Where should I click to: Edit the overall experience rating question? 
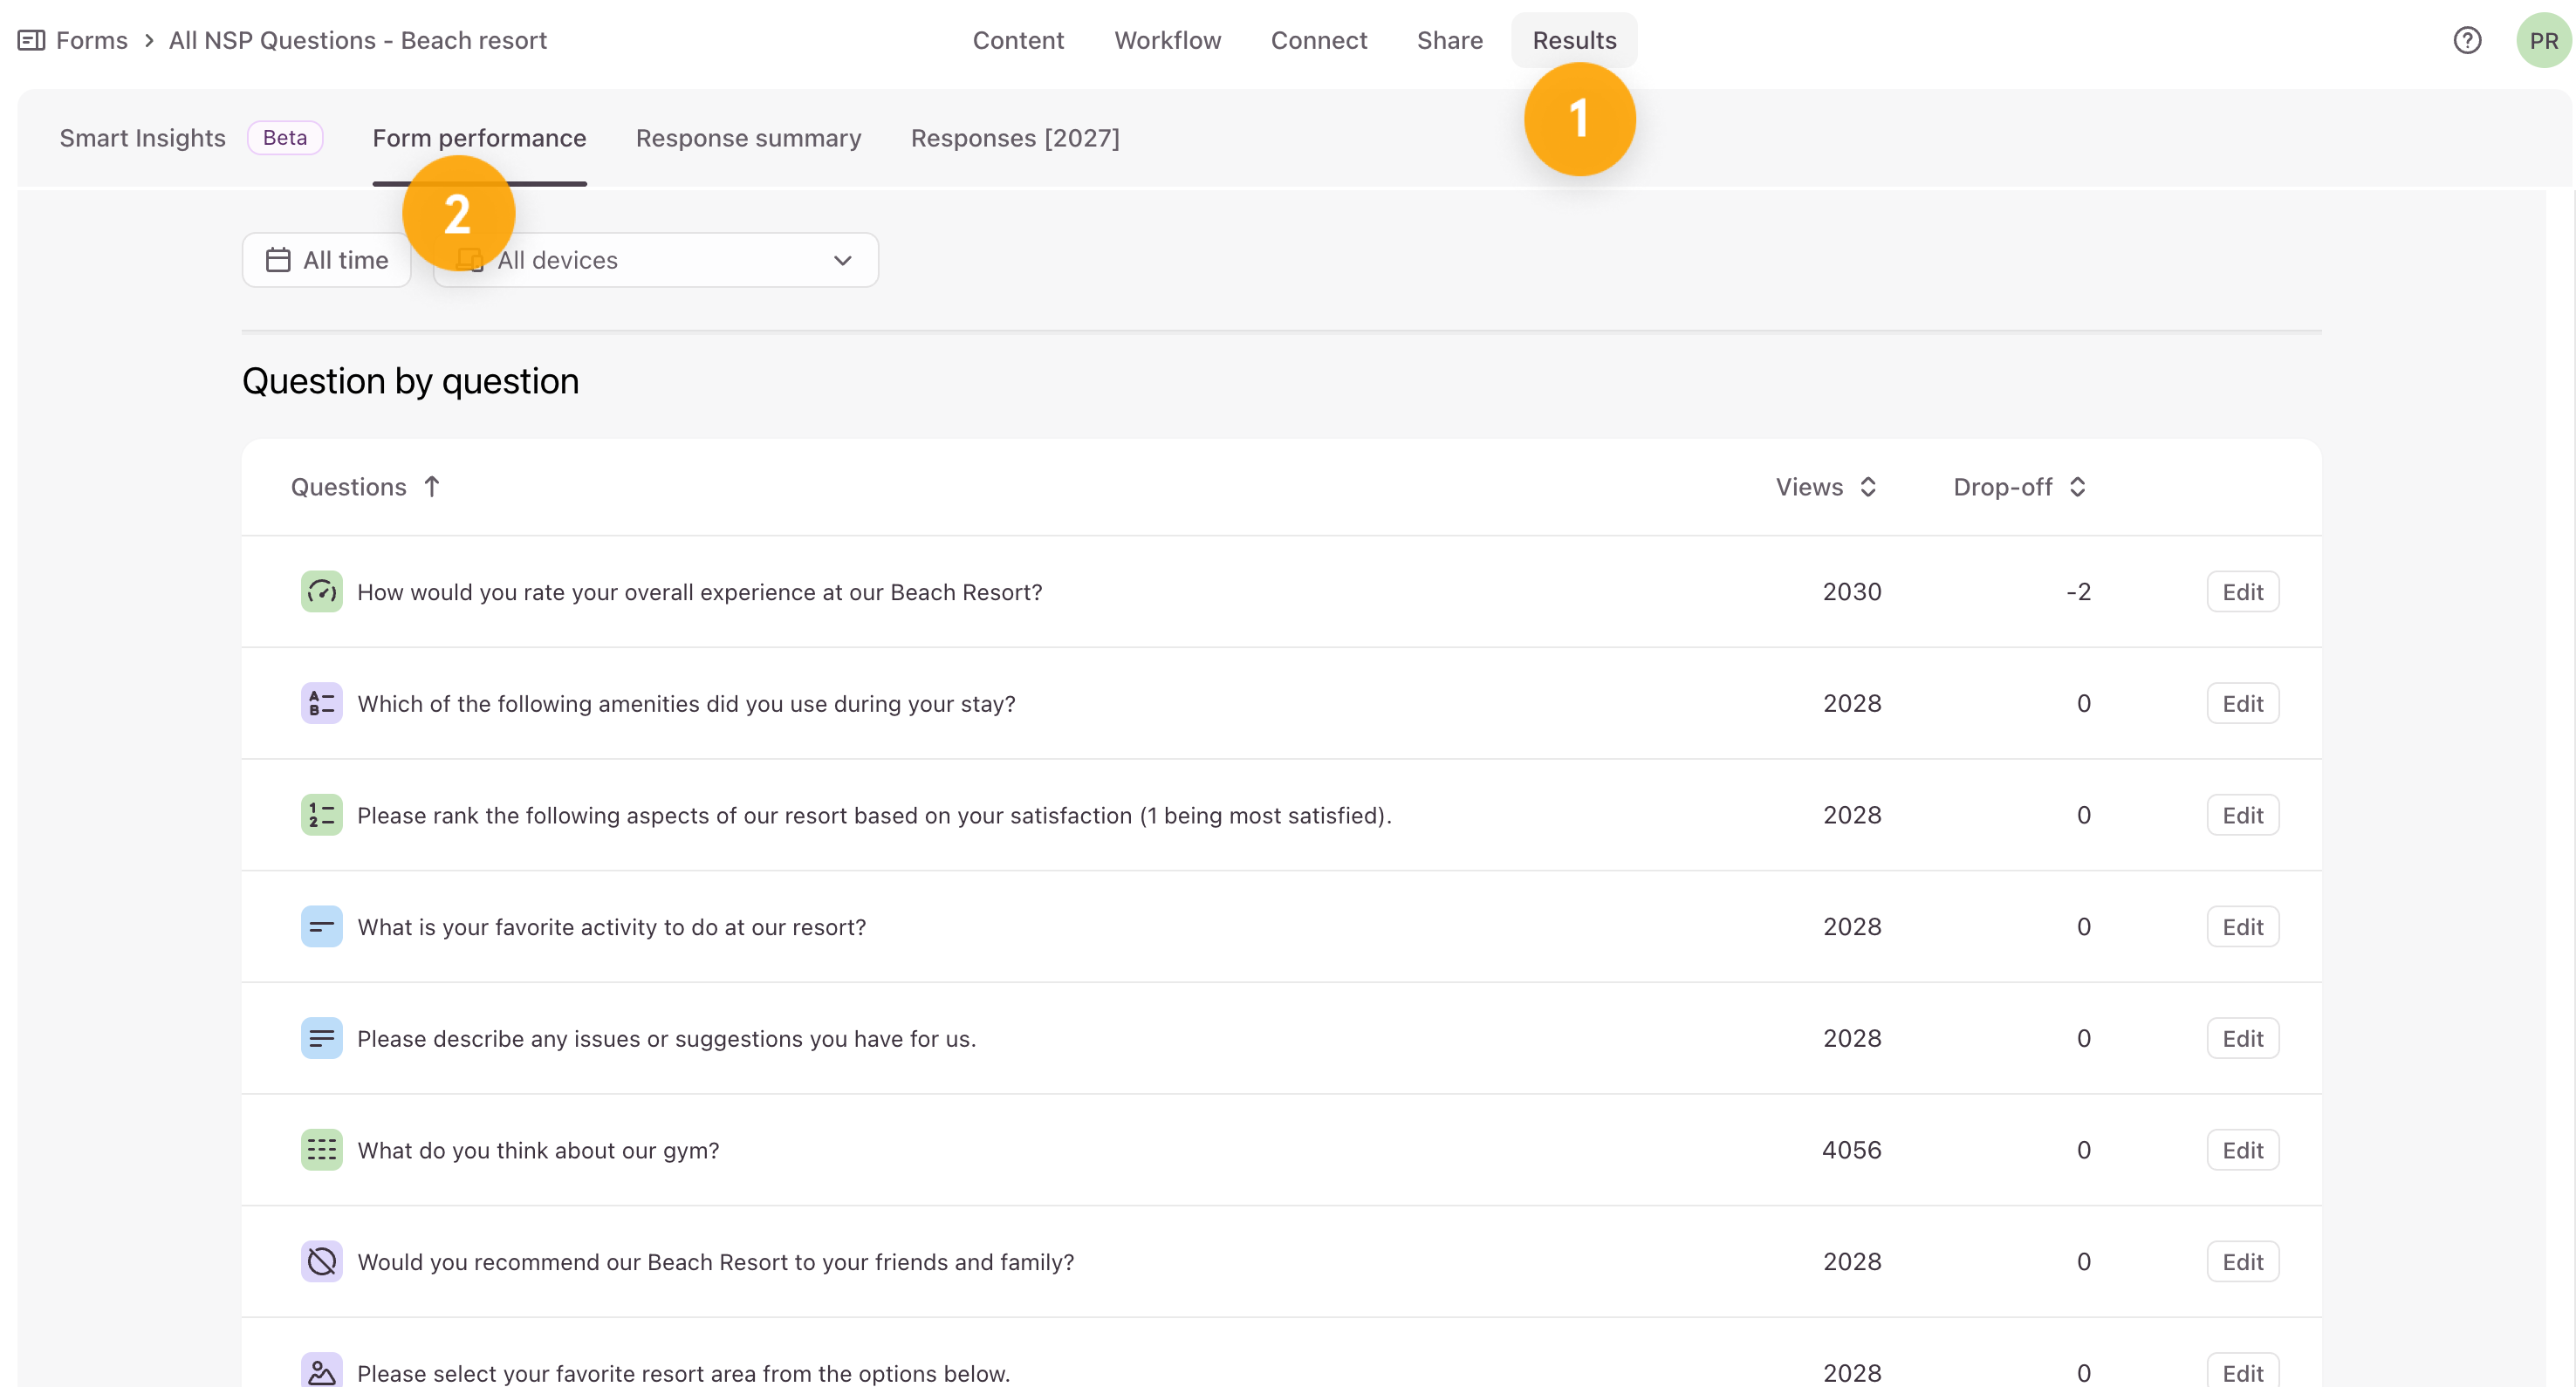pyautogui.click(x=2243, y=592)
